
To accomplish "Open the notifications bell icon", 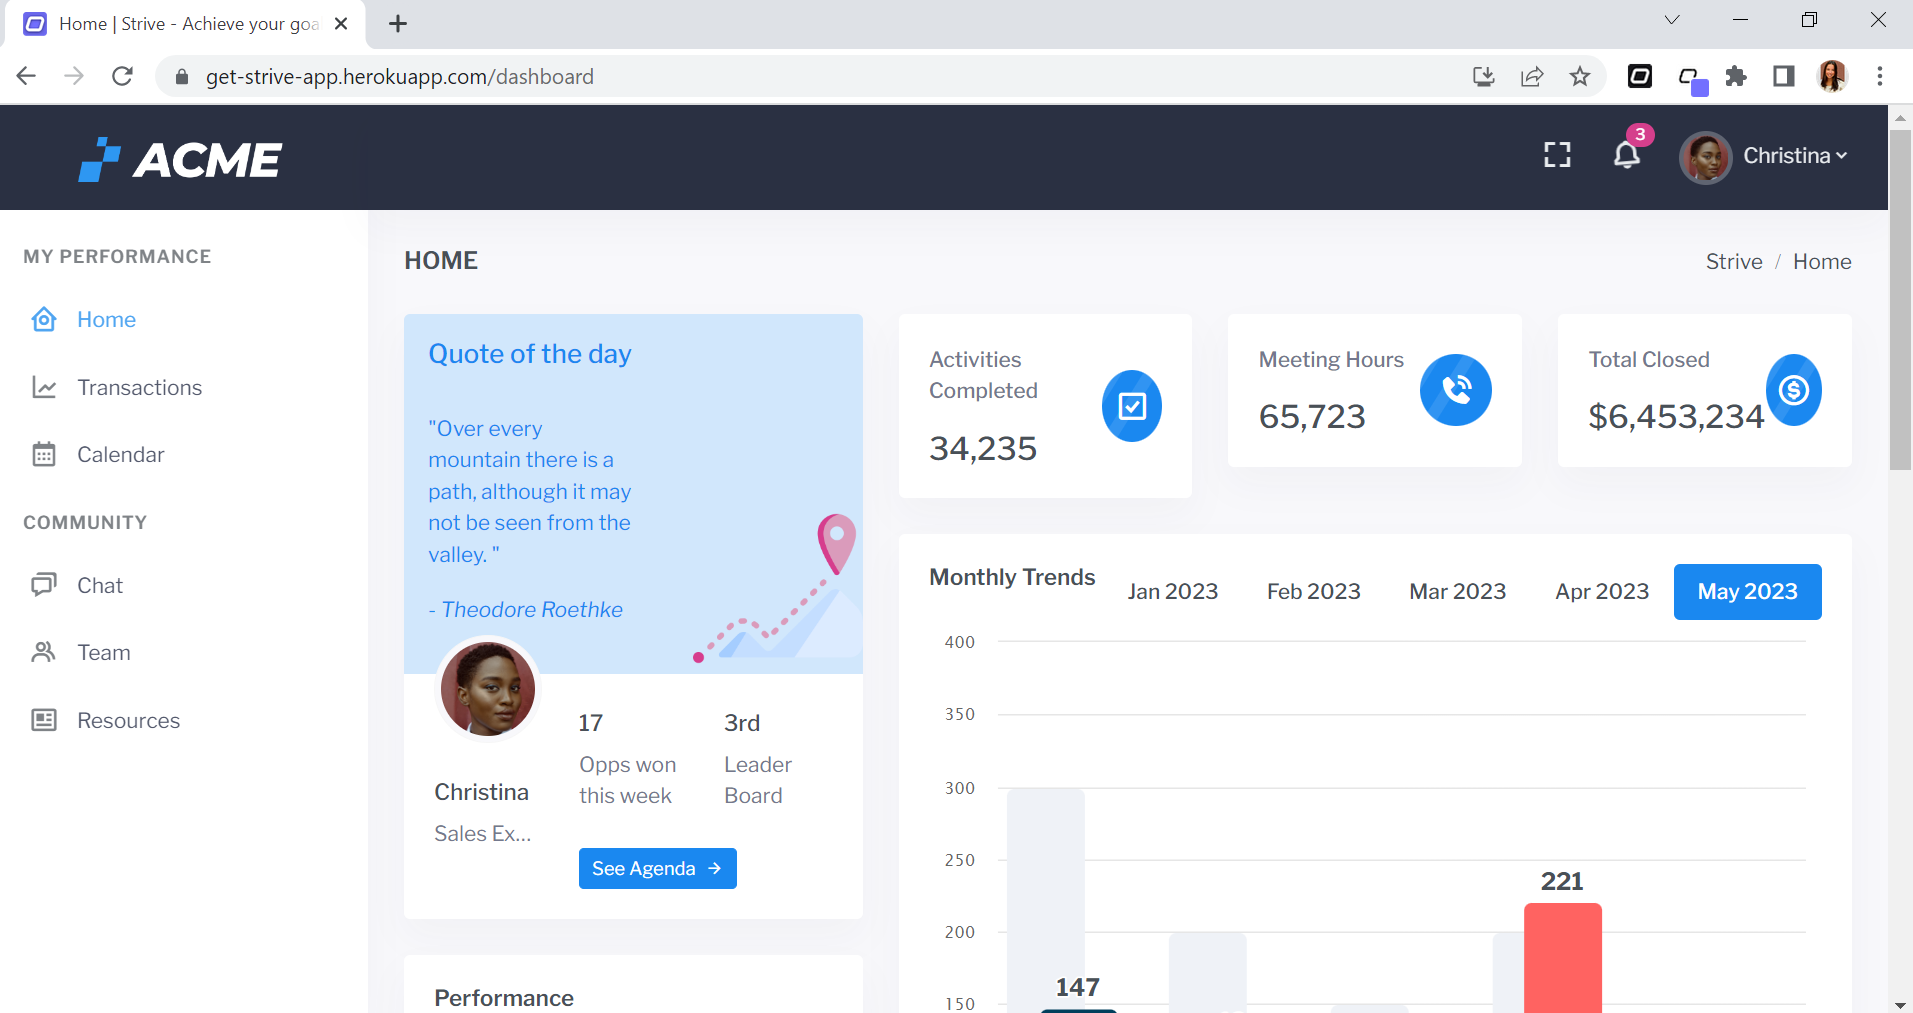I will point(1627,155).
